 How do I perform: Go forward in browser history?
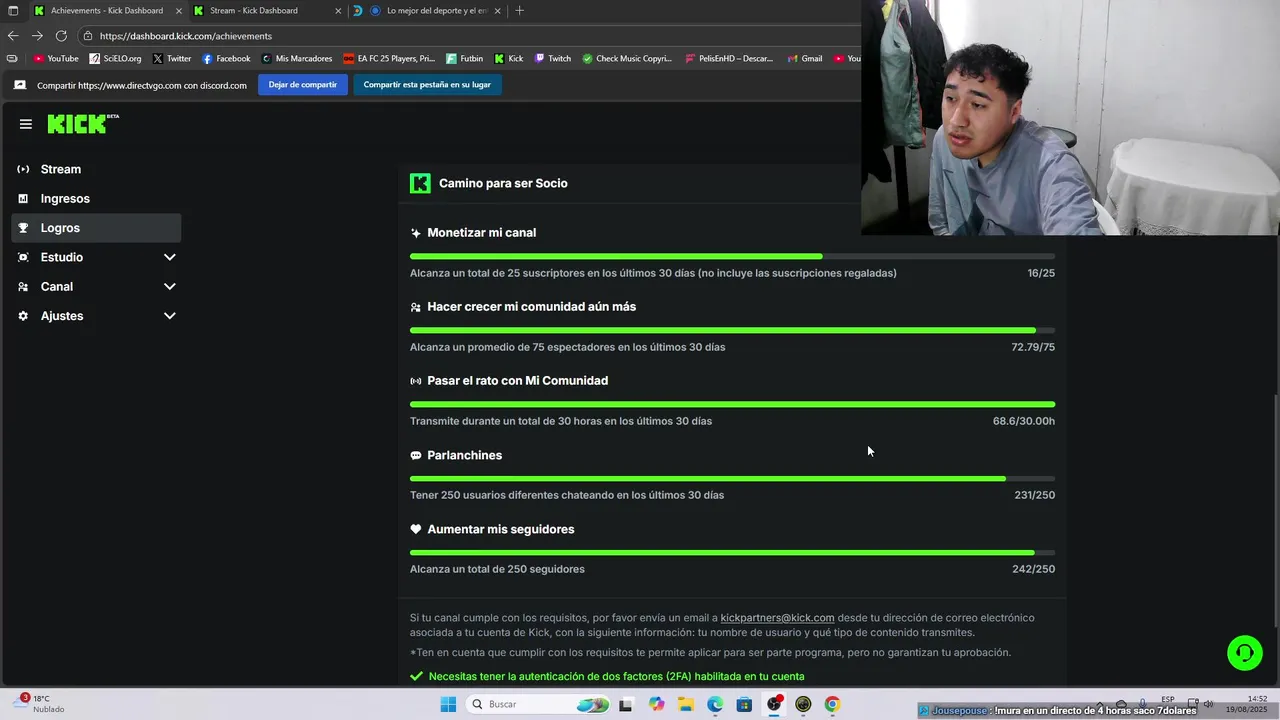pyautogui.click(x=37, y=36)
